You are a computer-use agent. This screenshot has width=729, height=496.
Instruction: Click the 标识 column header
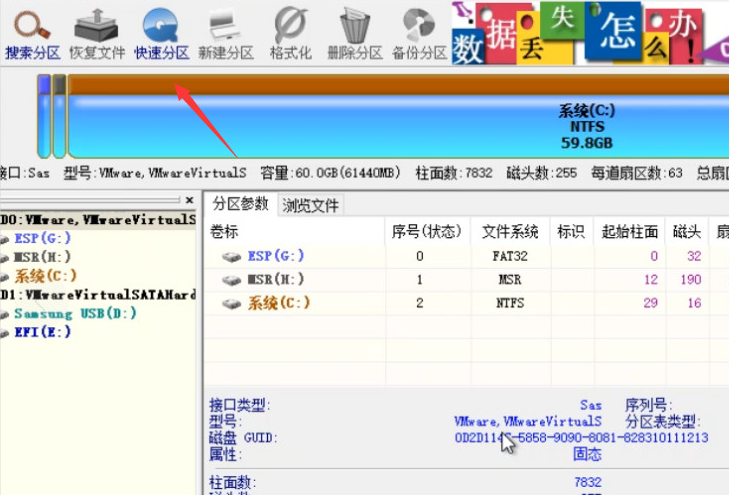[x=571, y=231]
